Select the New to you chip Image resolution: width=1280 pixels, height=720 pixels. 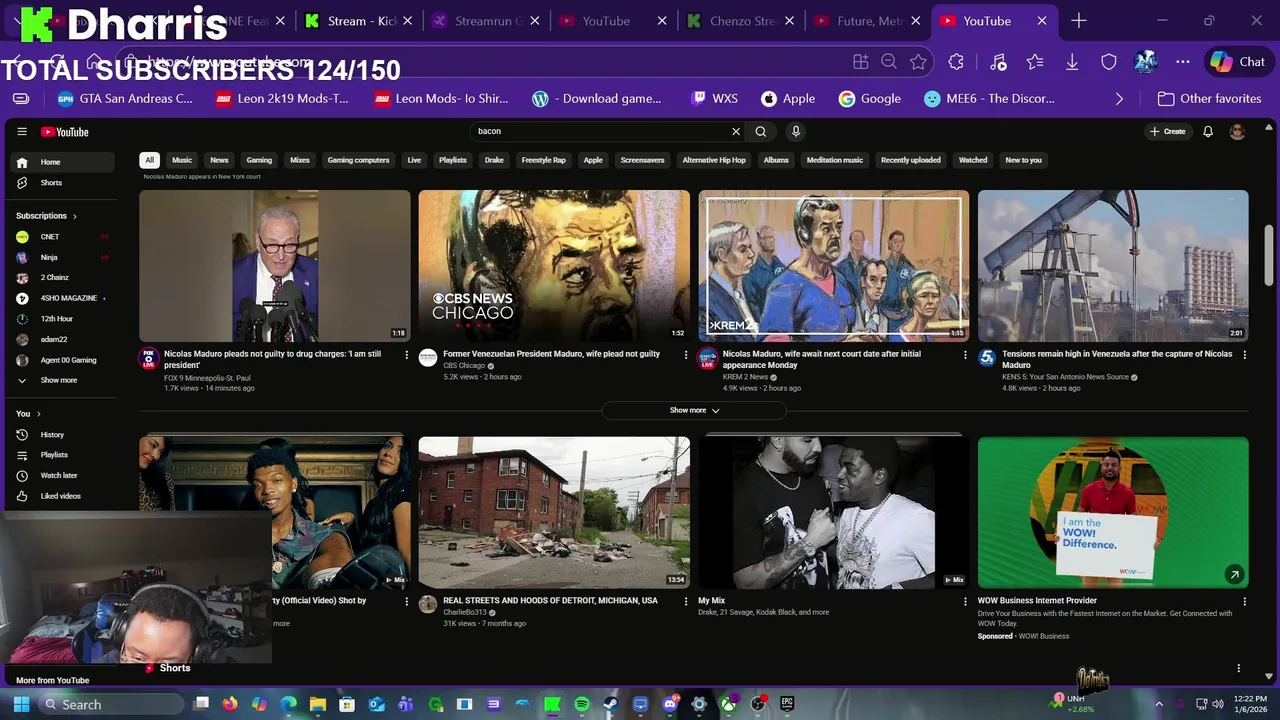[x=1023, y=160]
